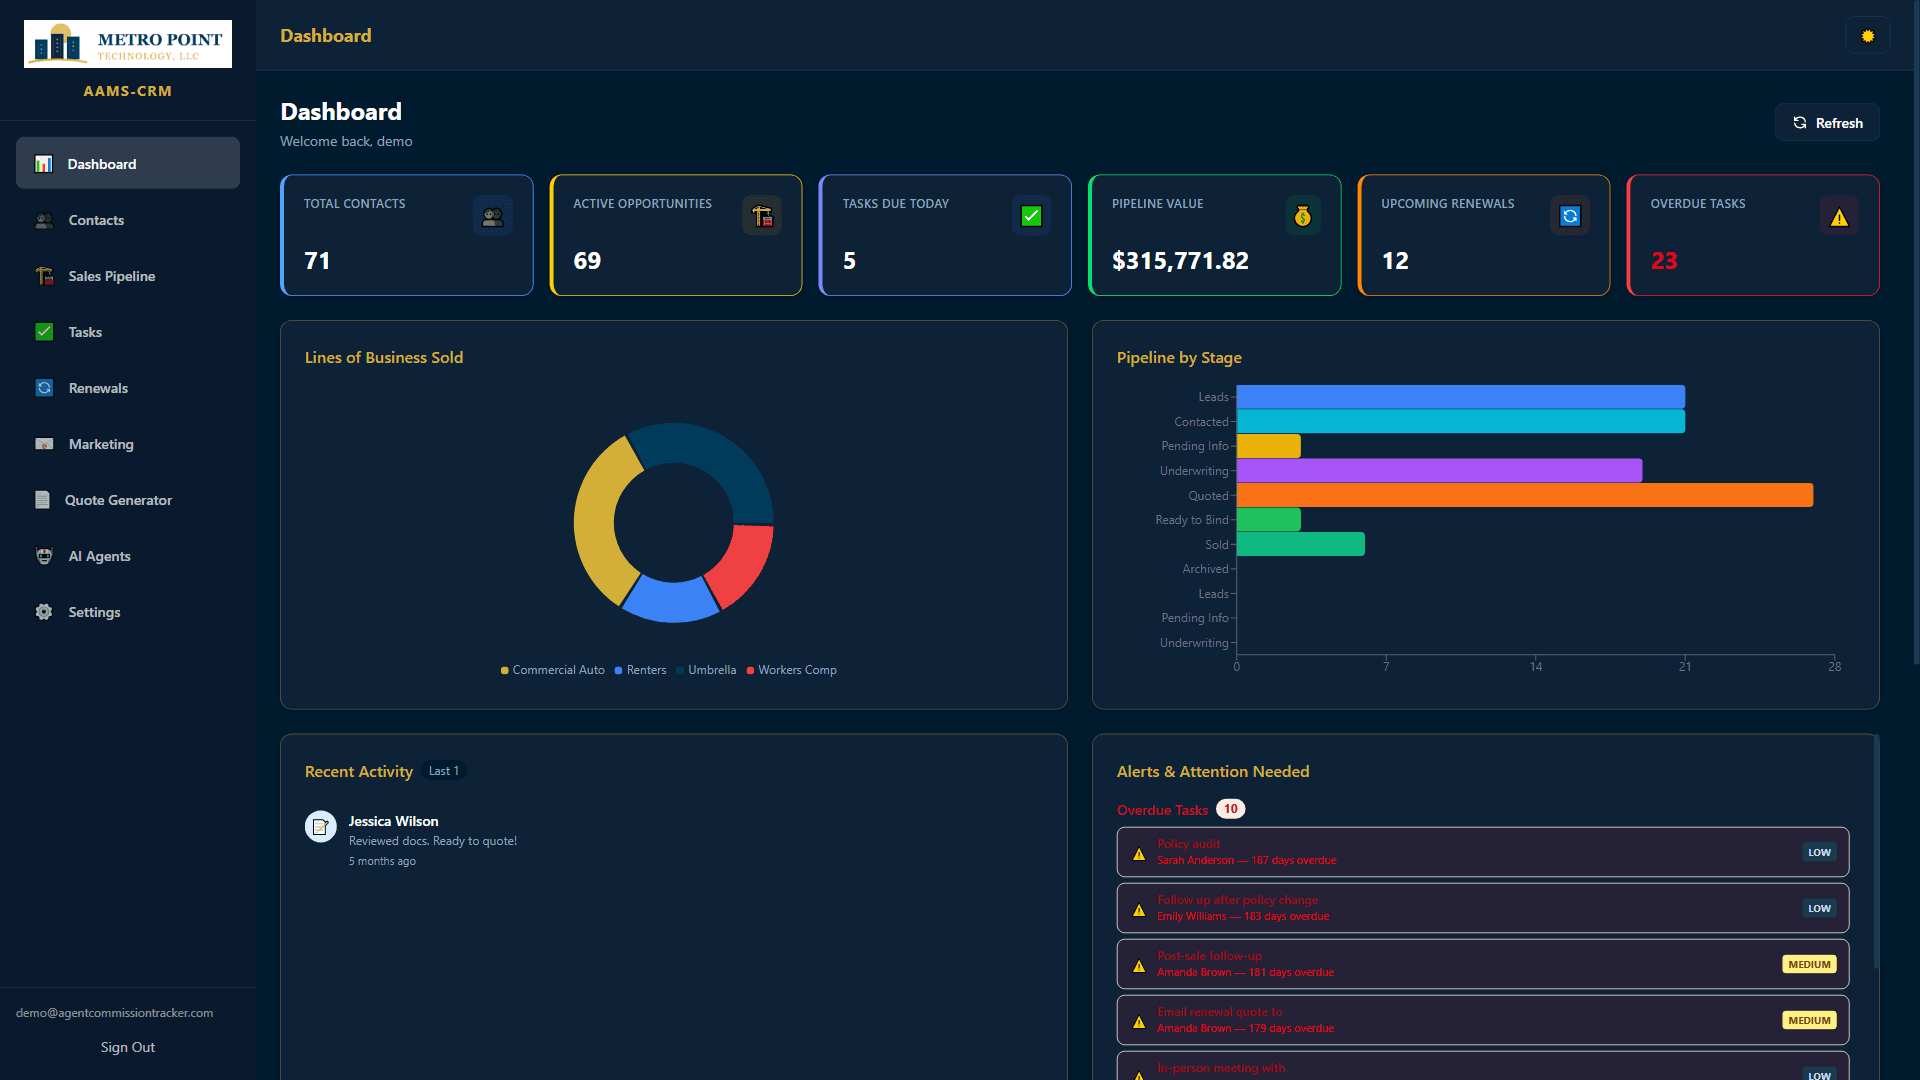The height and width of the screenshot is (1080, 1920).
Task: Toggle the light/dark theme switch
Action: (1867, 35)
